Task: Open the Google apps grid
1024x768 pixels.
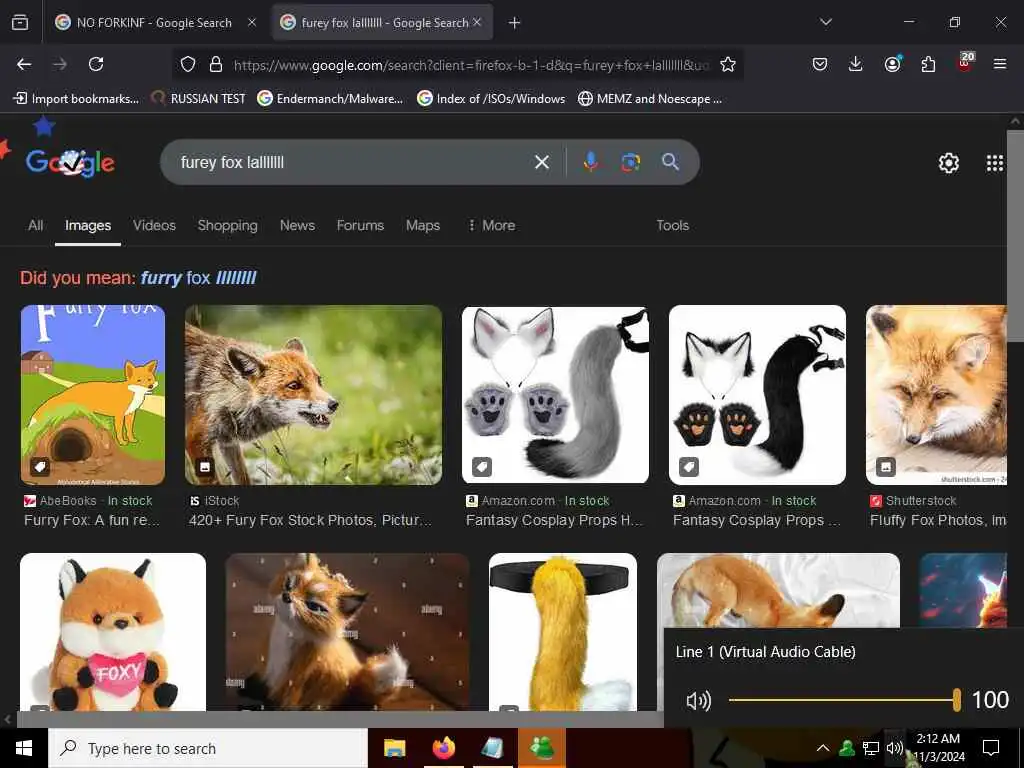Action: (x=995, y=163)
